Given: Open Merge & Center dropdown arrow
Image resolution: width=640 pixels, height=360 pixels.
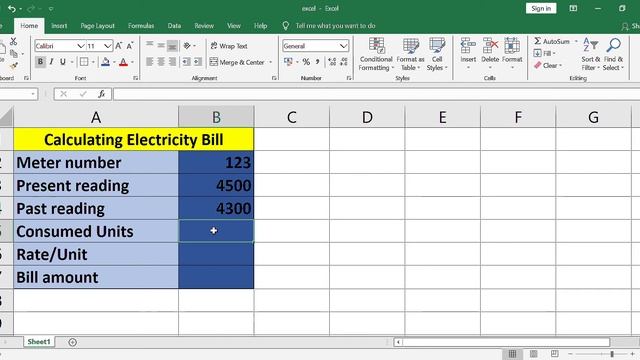Looking at the screenshot, I should [x=271, y=62].
